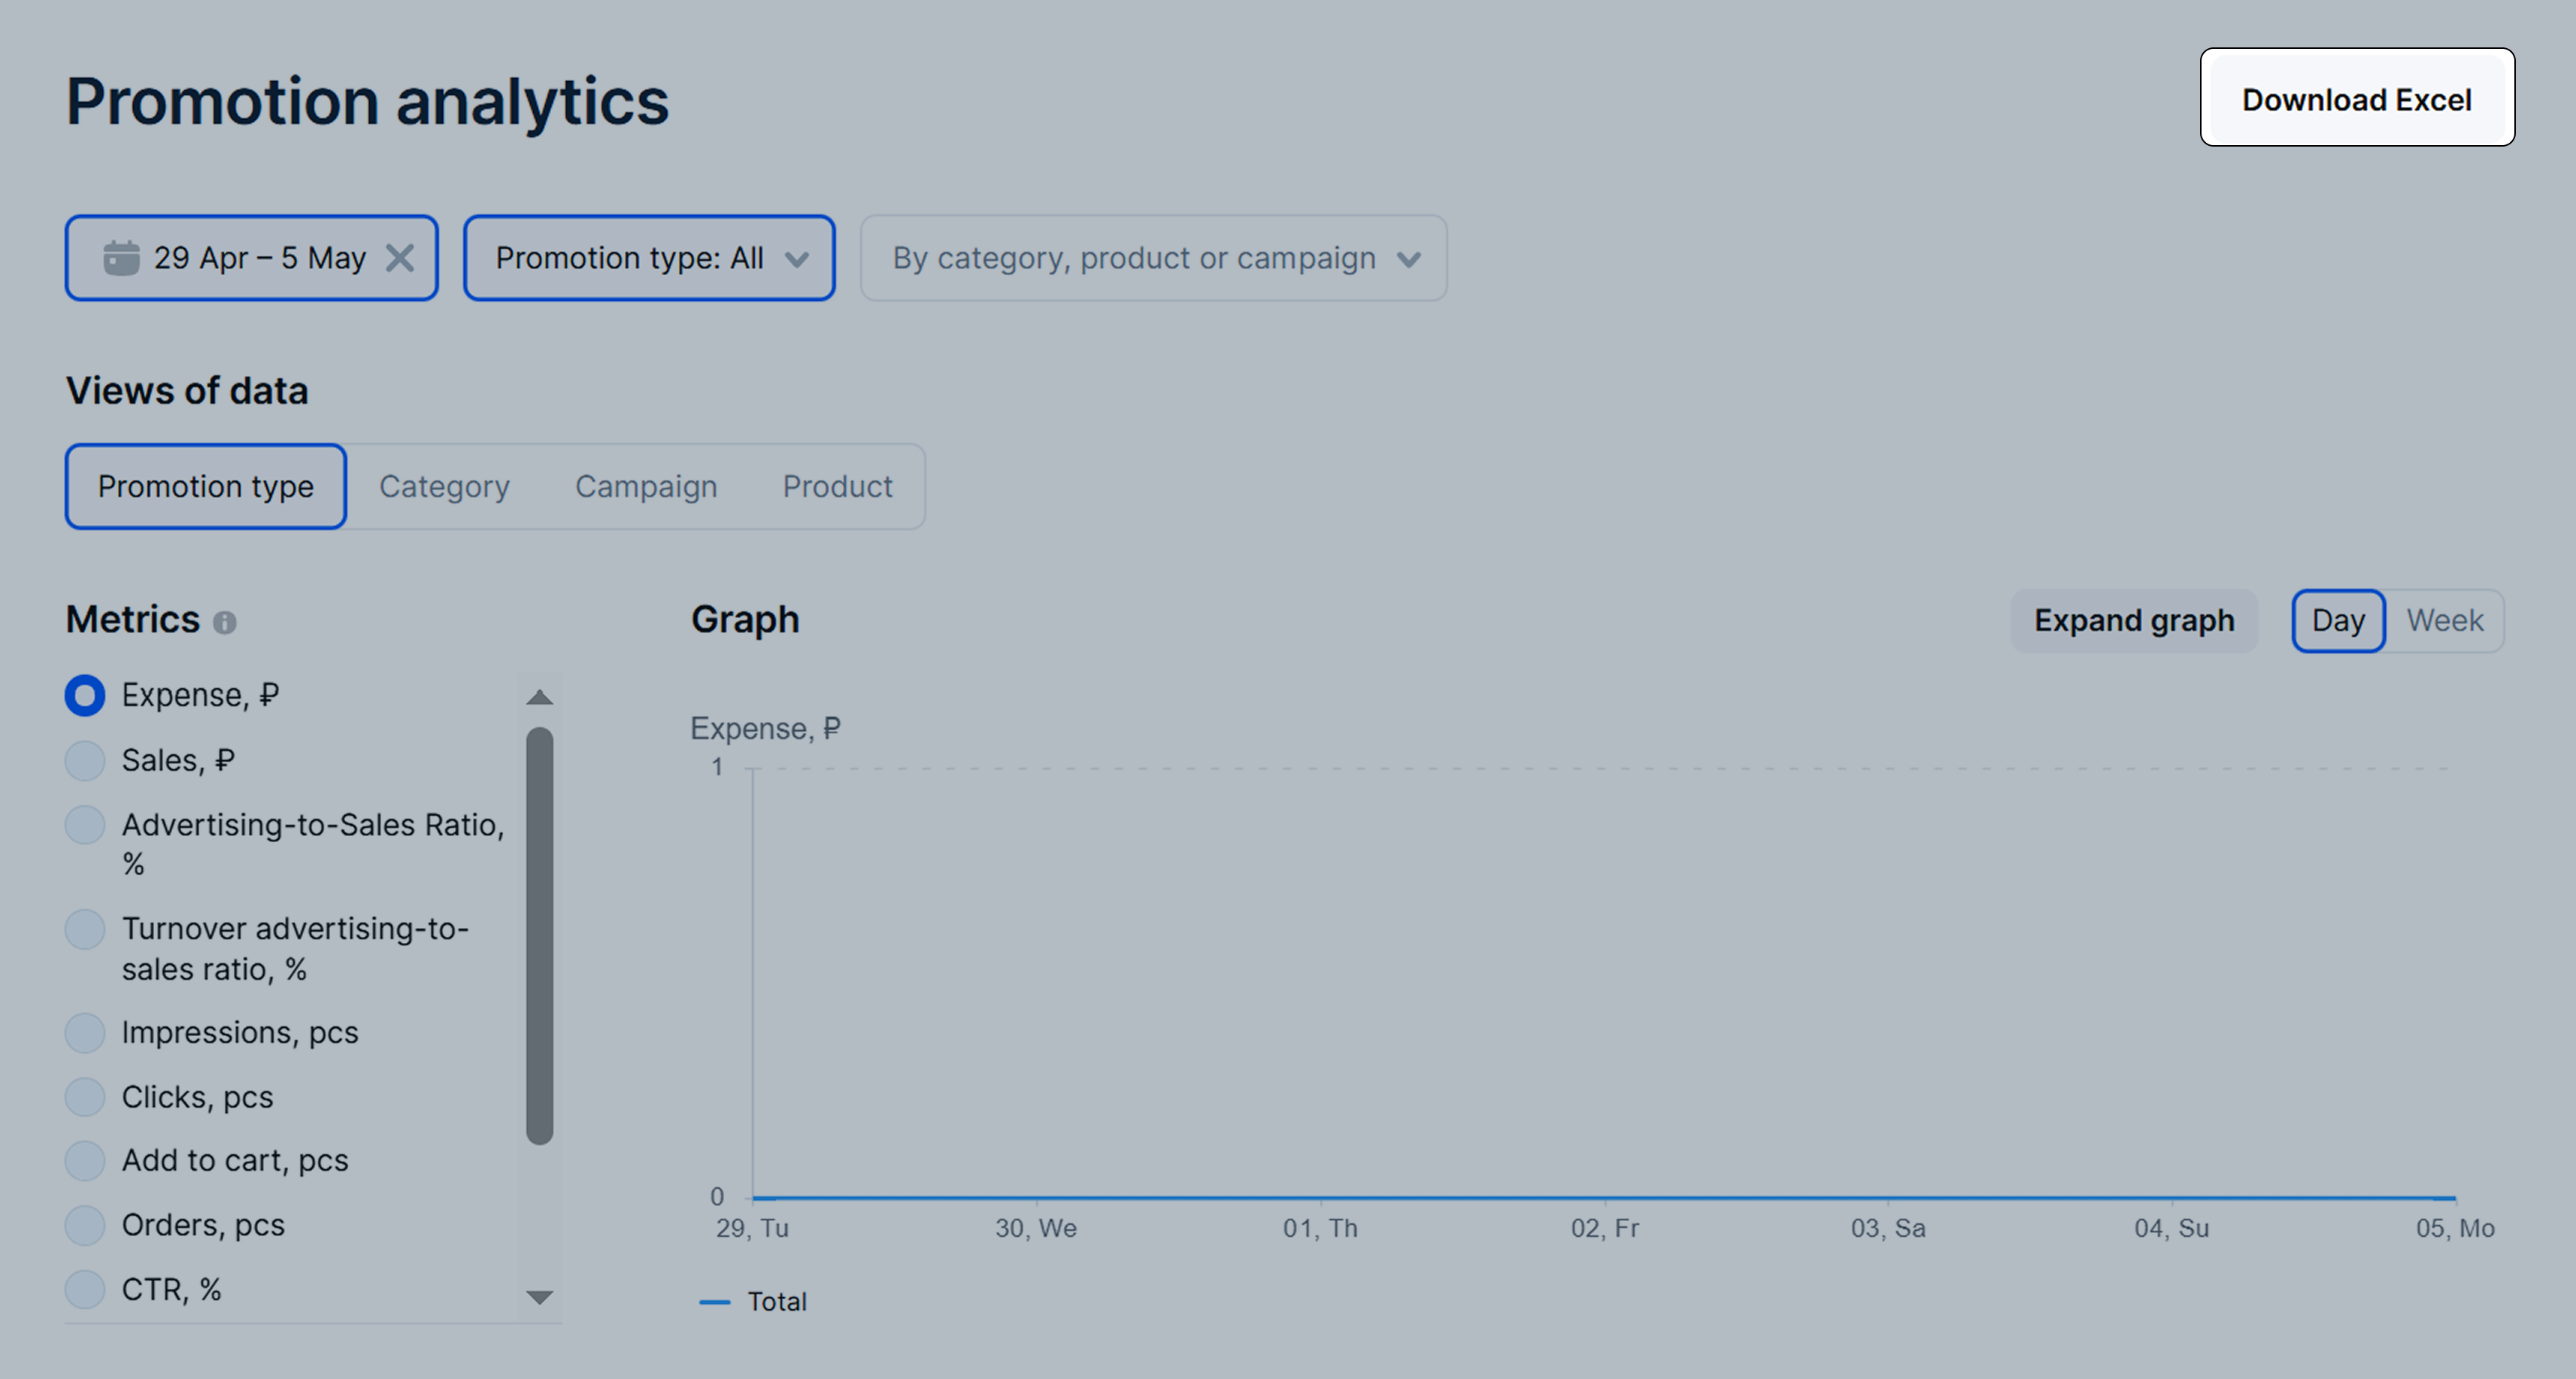Image resolution: width=2576 pixels, height=1379 pixels.
Task: Click the Views of data heading
Action: click(187, 391)
